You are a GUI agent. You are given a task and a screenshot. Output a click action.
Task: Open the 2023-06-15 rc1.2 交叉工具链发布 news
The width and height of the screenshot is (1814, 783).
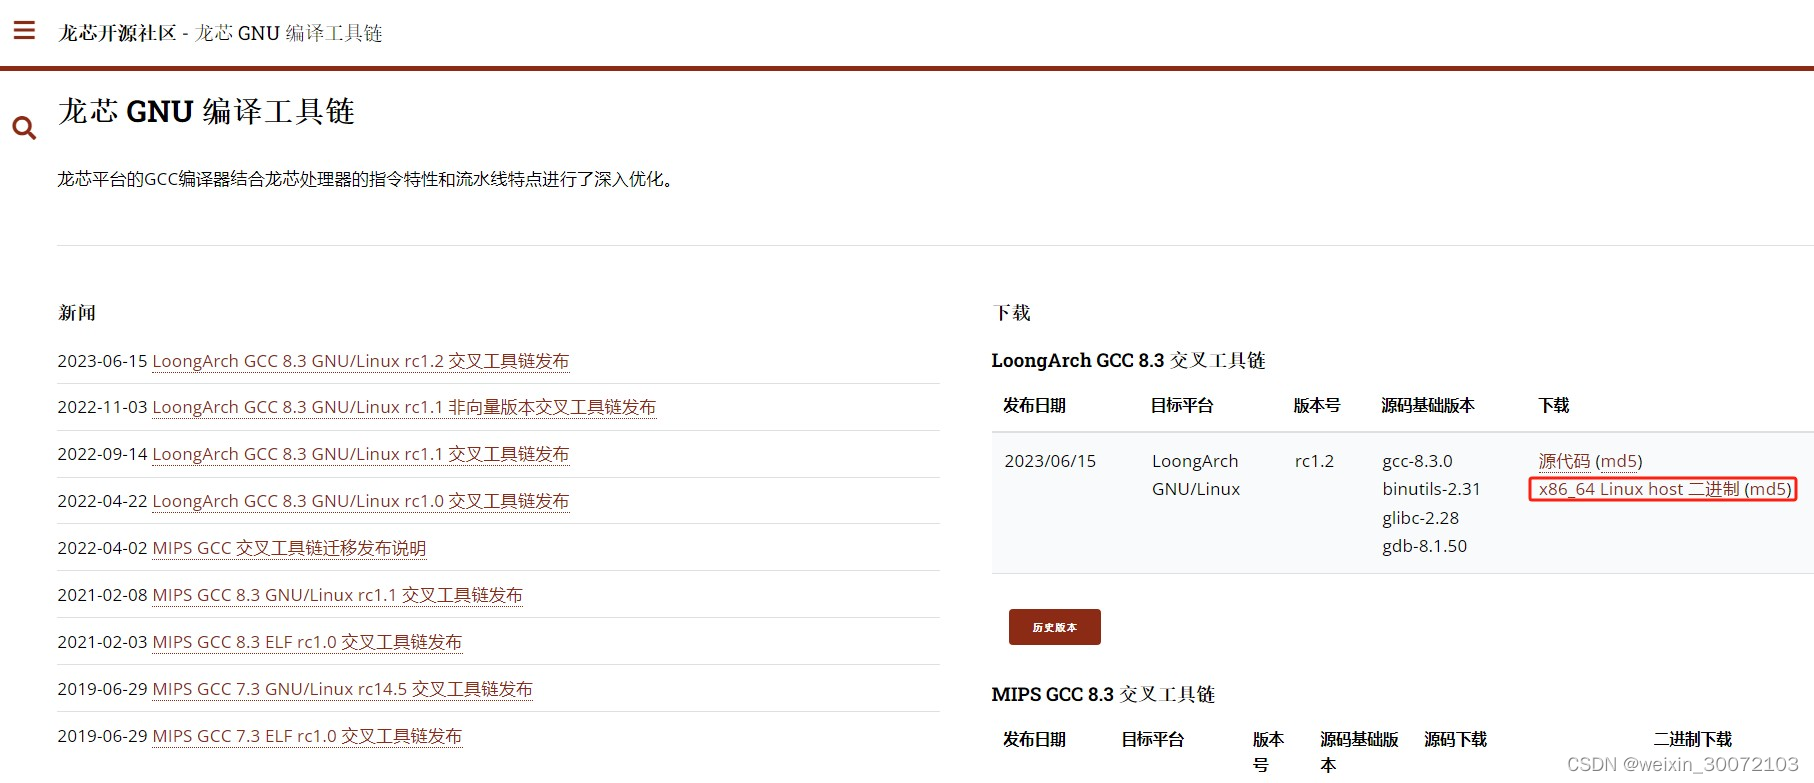click(x=360, y=361)
